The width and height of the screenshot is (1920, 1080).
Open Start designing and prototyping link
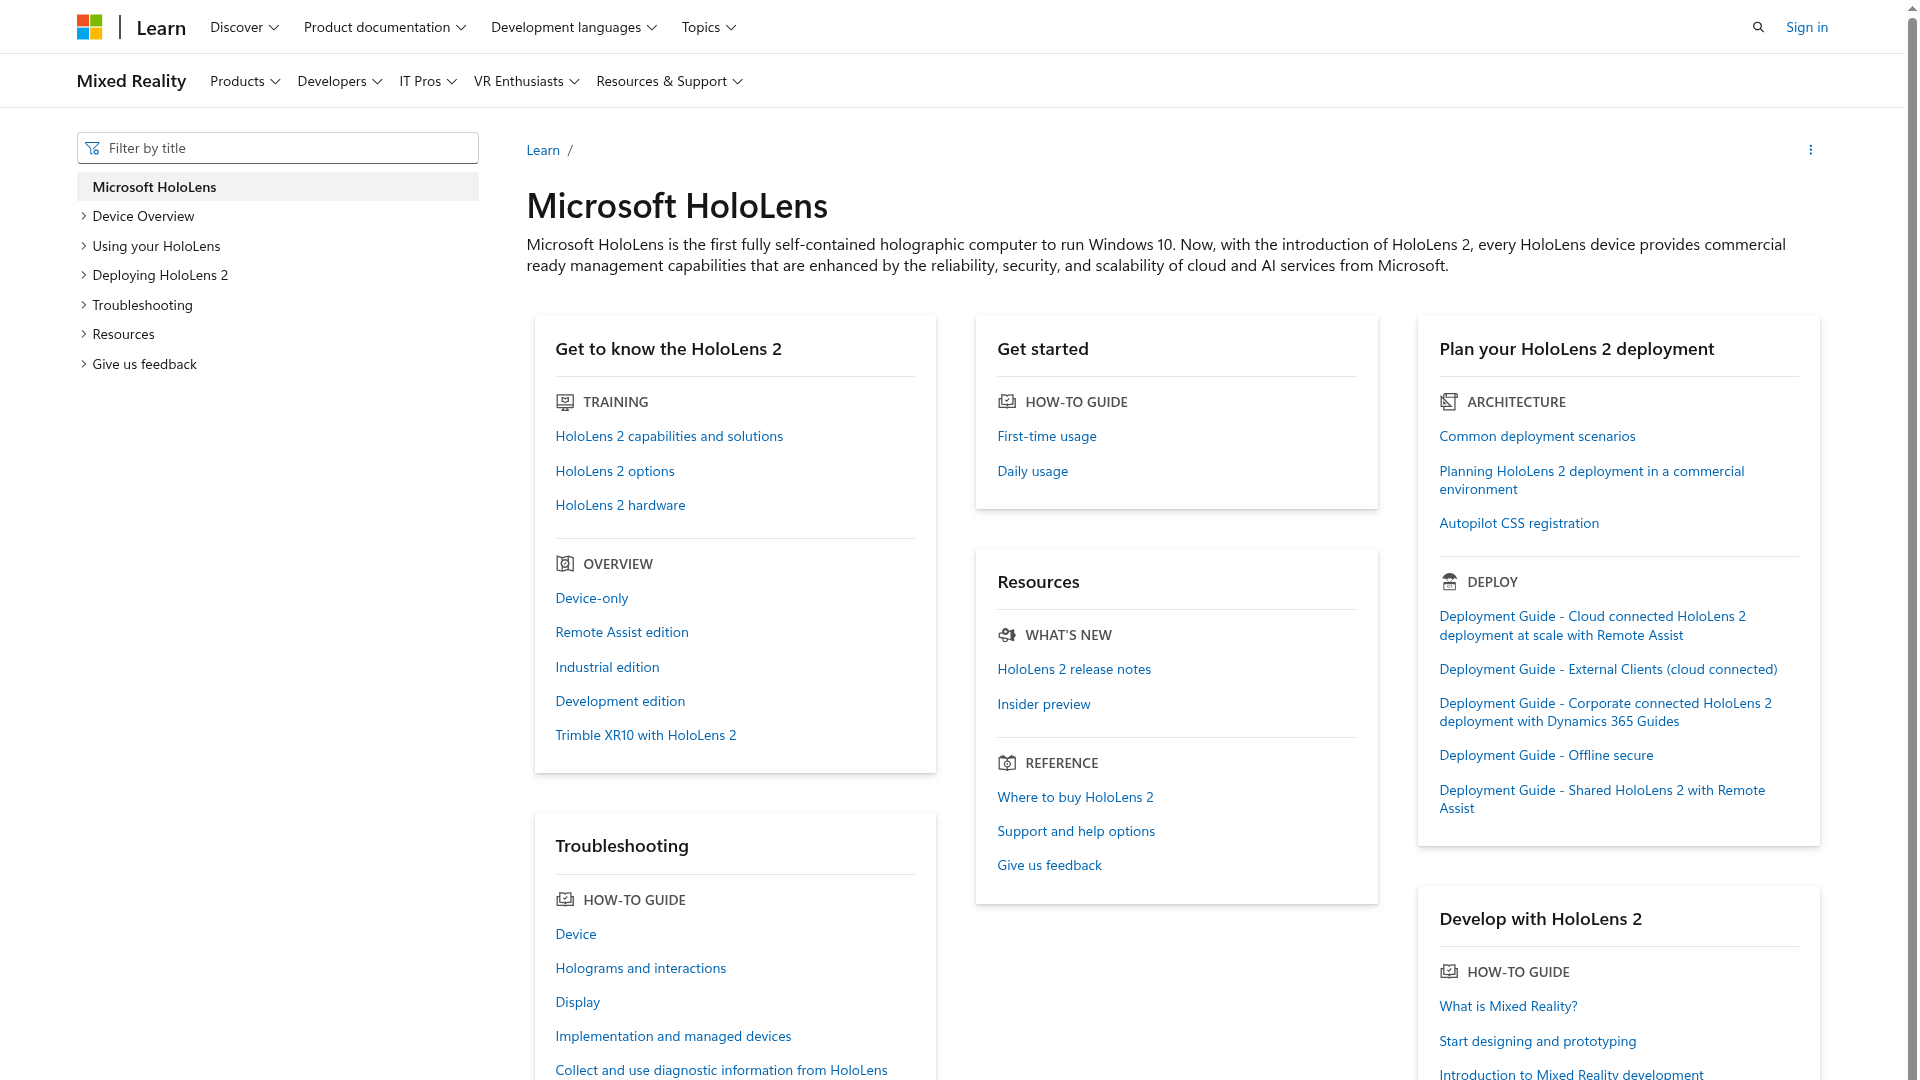pos(1538,1041)
